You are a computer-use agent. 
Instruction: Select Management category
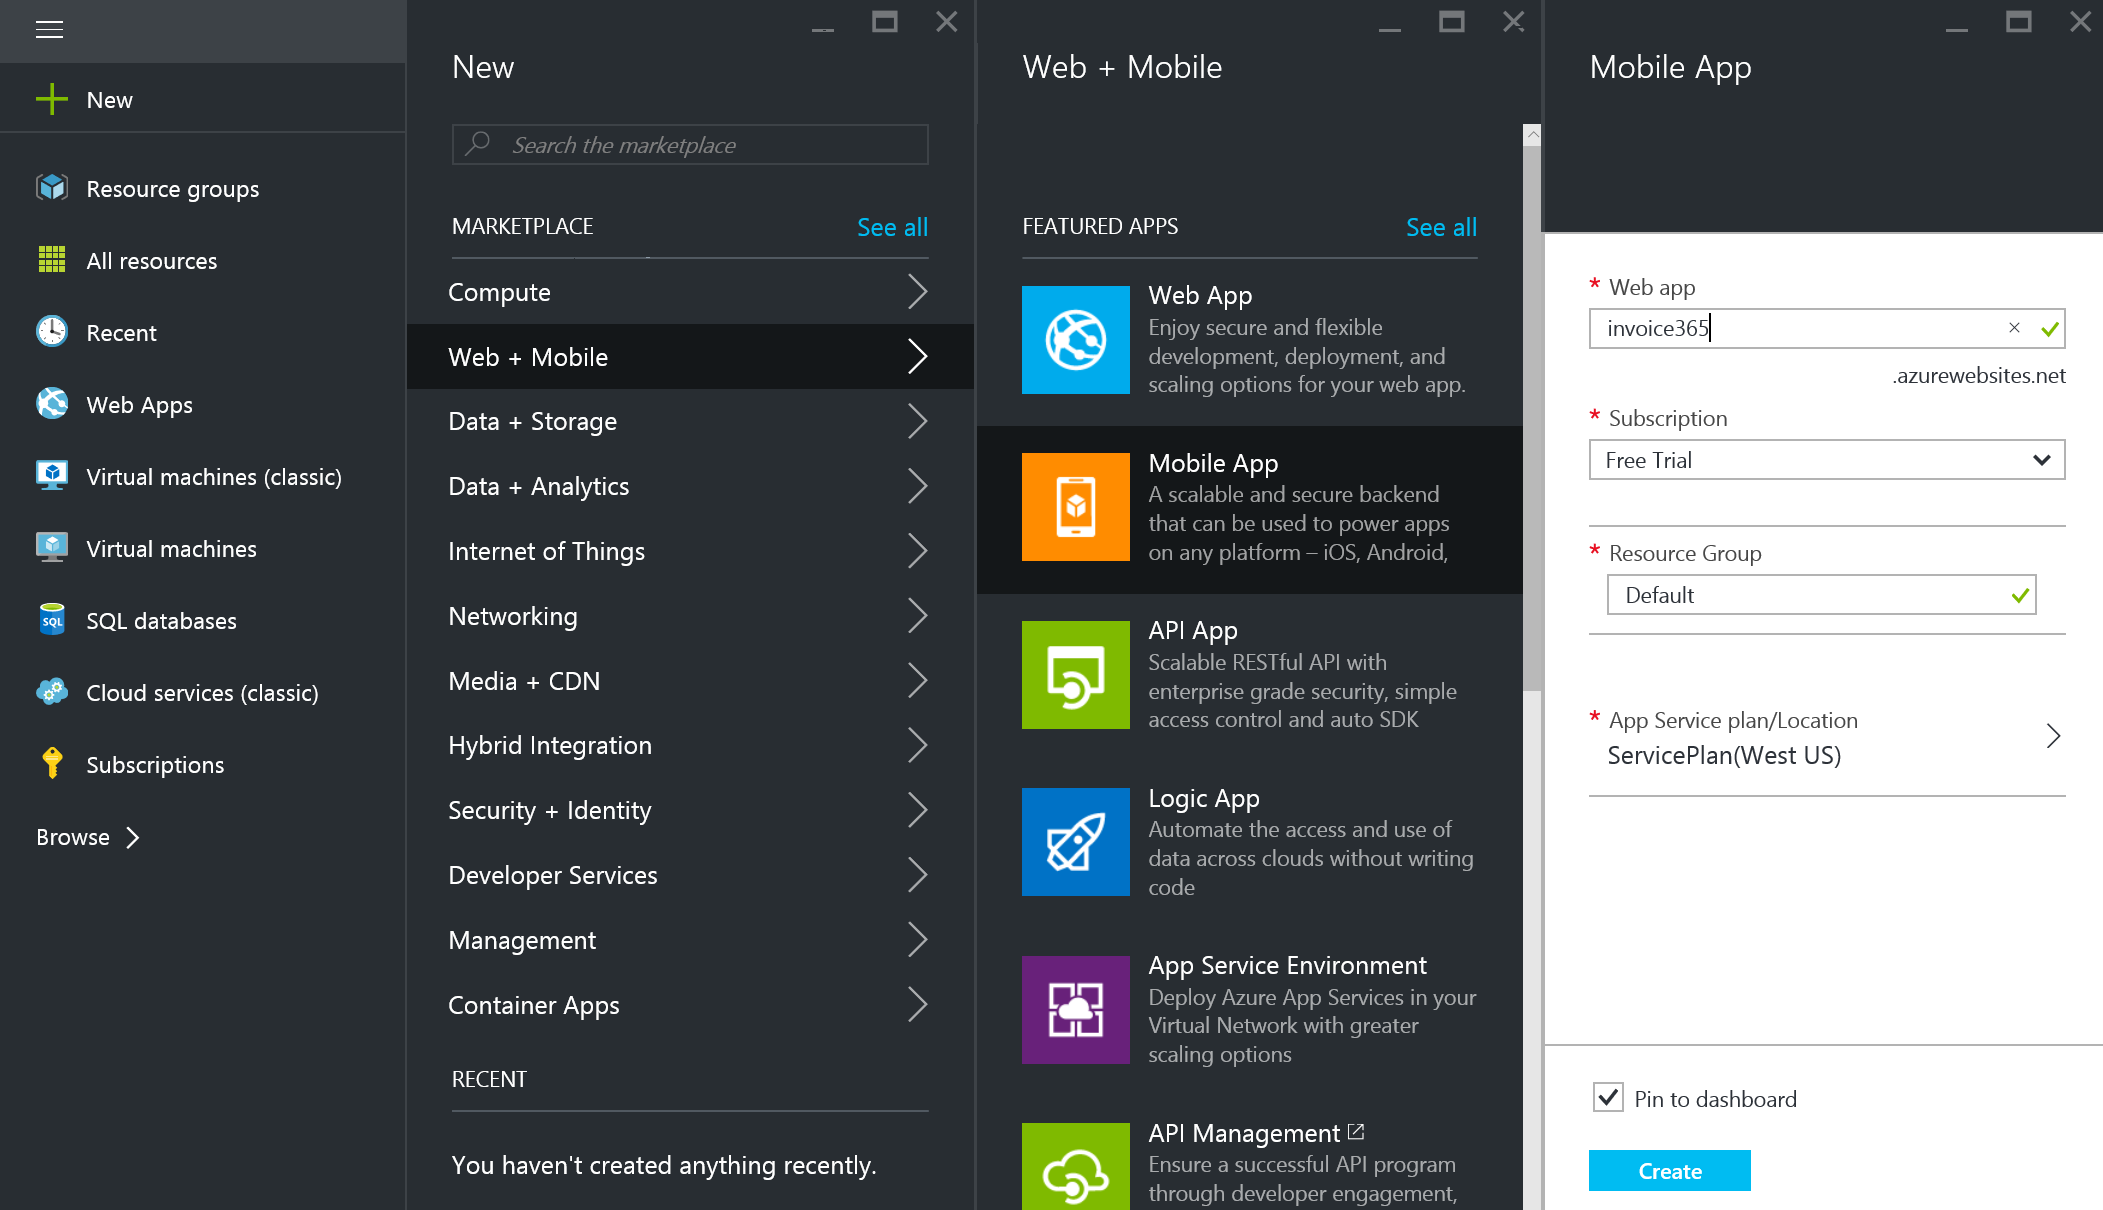(x=690, y=940)
